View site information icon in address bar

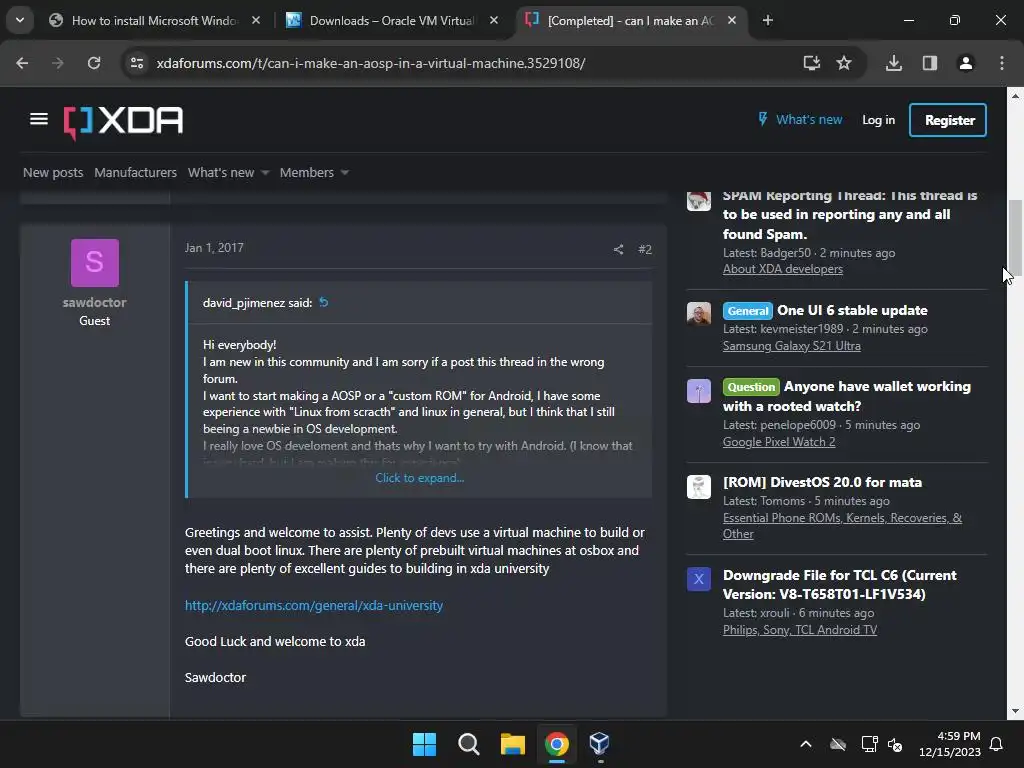[137, 63]
